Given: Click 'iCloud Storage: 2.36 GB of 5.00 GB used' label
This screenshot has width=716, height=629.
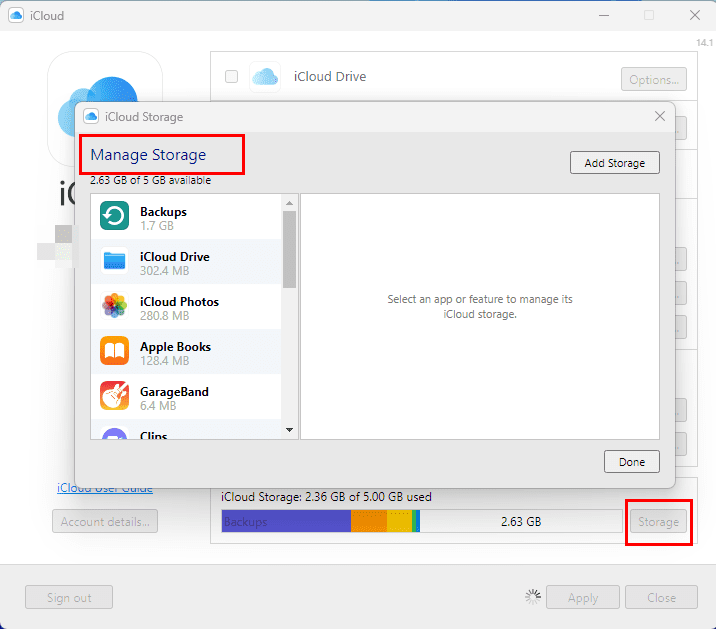Looking at the screenshot, I should (326, 497).
